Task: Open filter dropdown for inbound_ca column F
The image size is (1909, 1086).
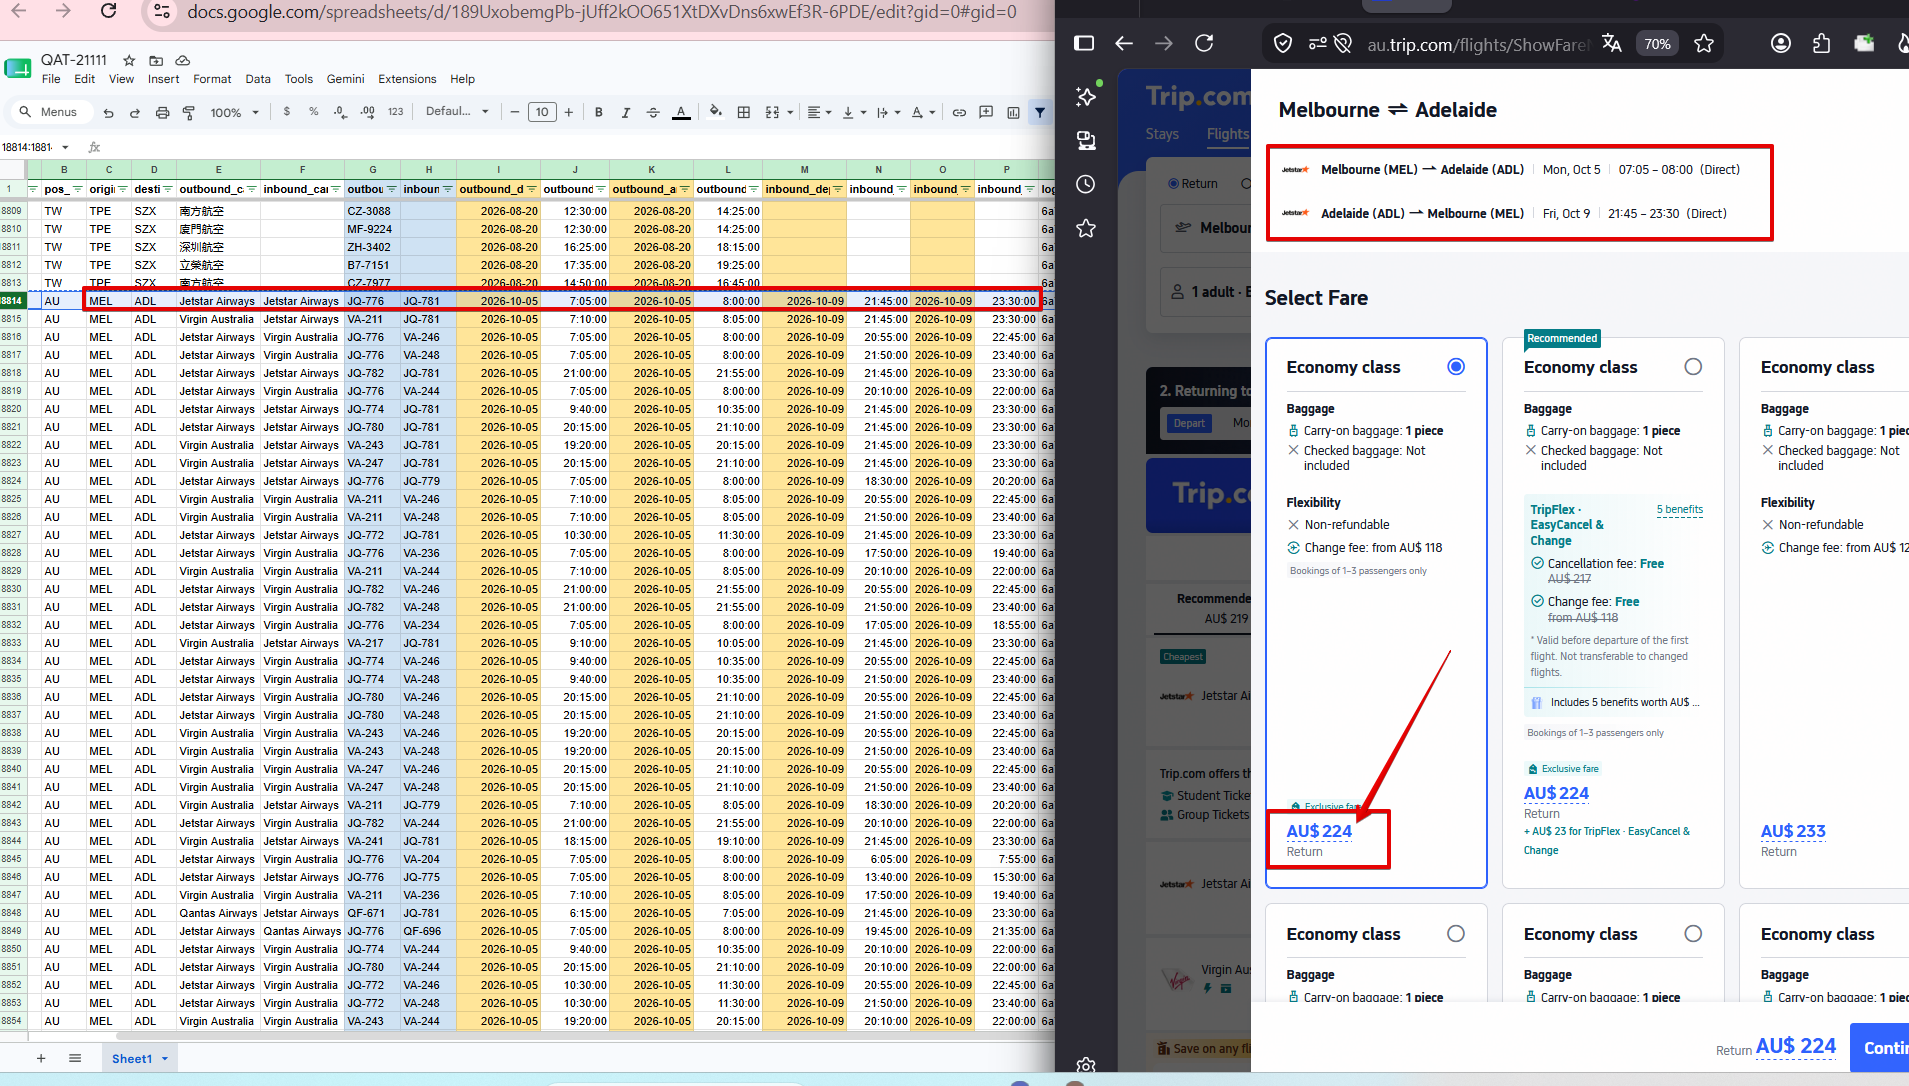Action: [336, 189]
